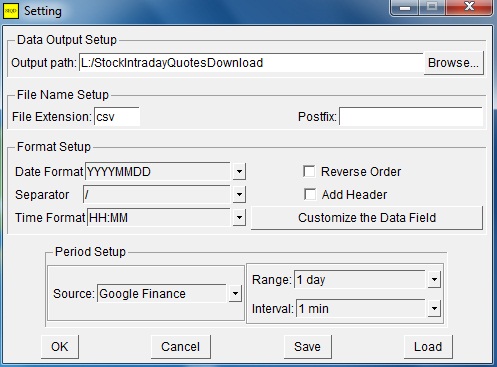Open the Date Format dropdown arrow
This screenshot has height=367, width=497.
click(x=239, y=172)
